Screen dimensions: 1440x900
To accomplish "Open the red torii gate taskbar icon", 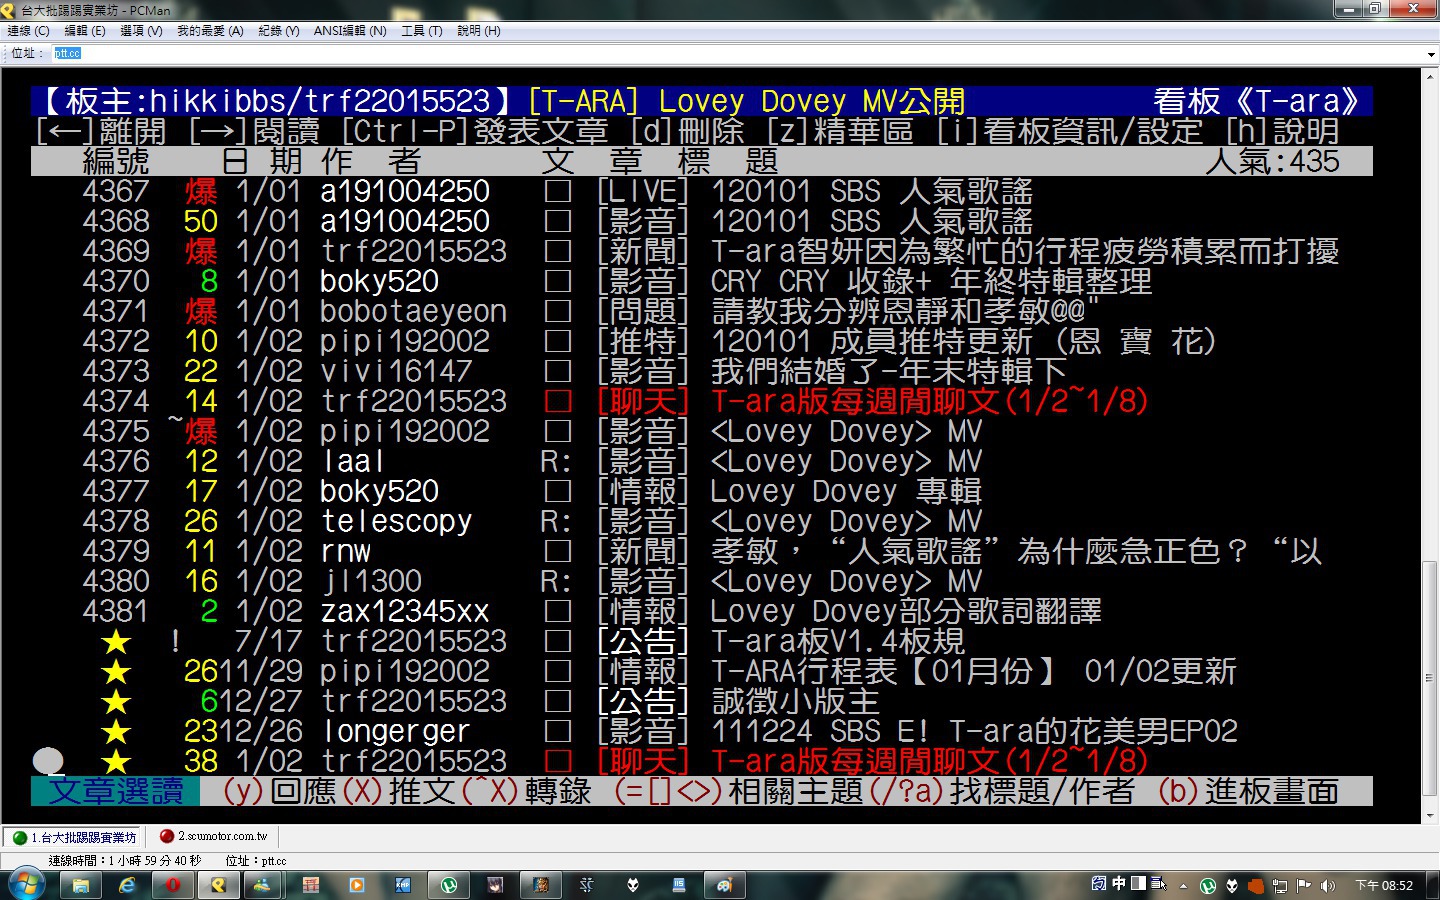I will 311,885.
